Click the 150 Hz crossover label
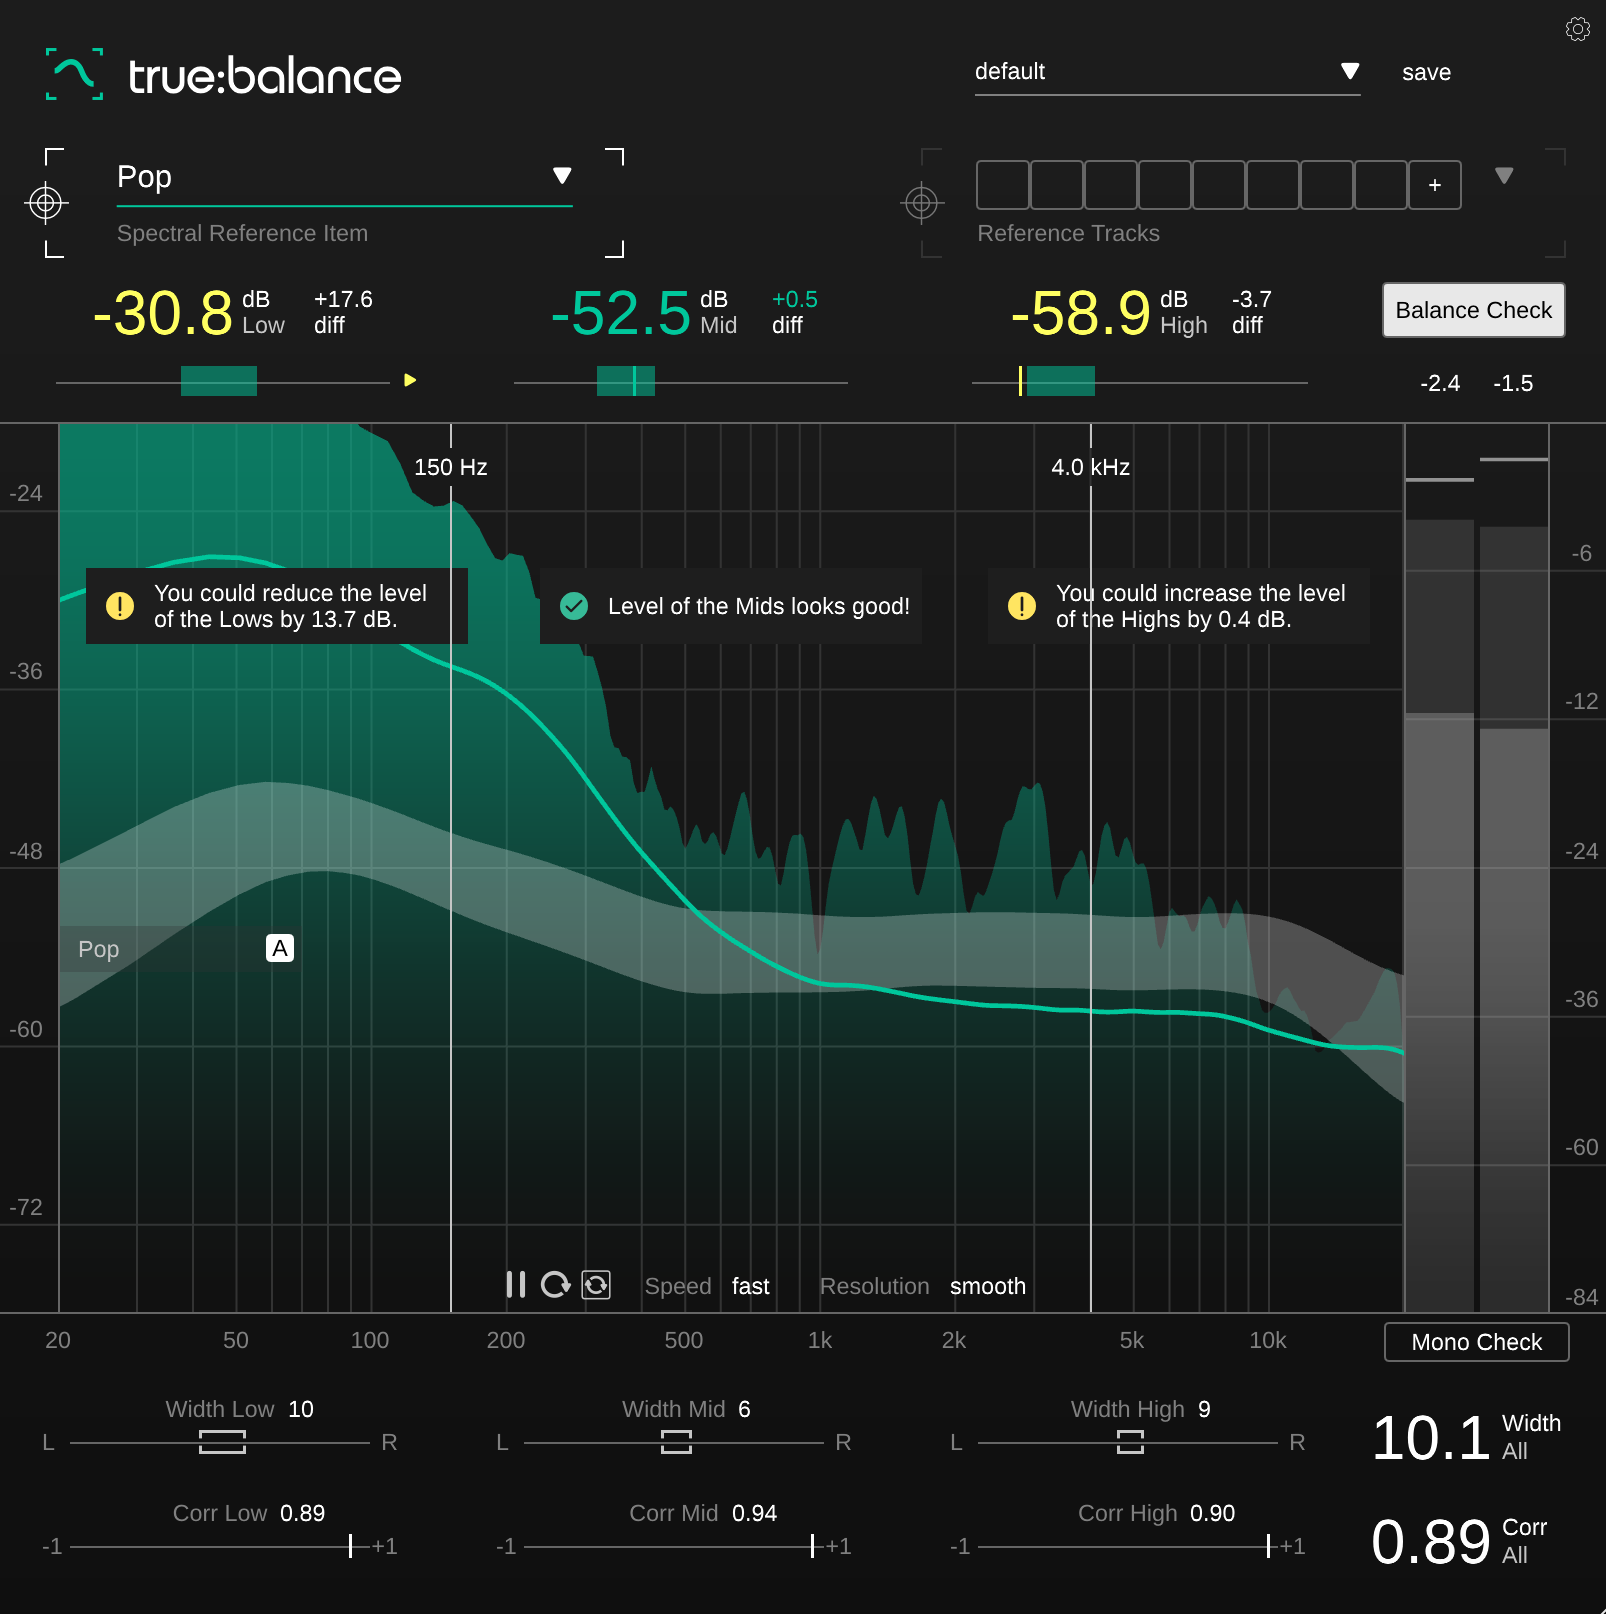This screenshot has width=1606, height=1614. pyautogui.click(x=451, y=467)
